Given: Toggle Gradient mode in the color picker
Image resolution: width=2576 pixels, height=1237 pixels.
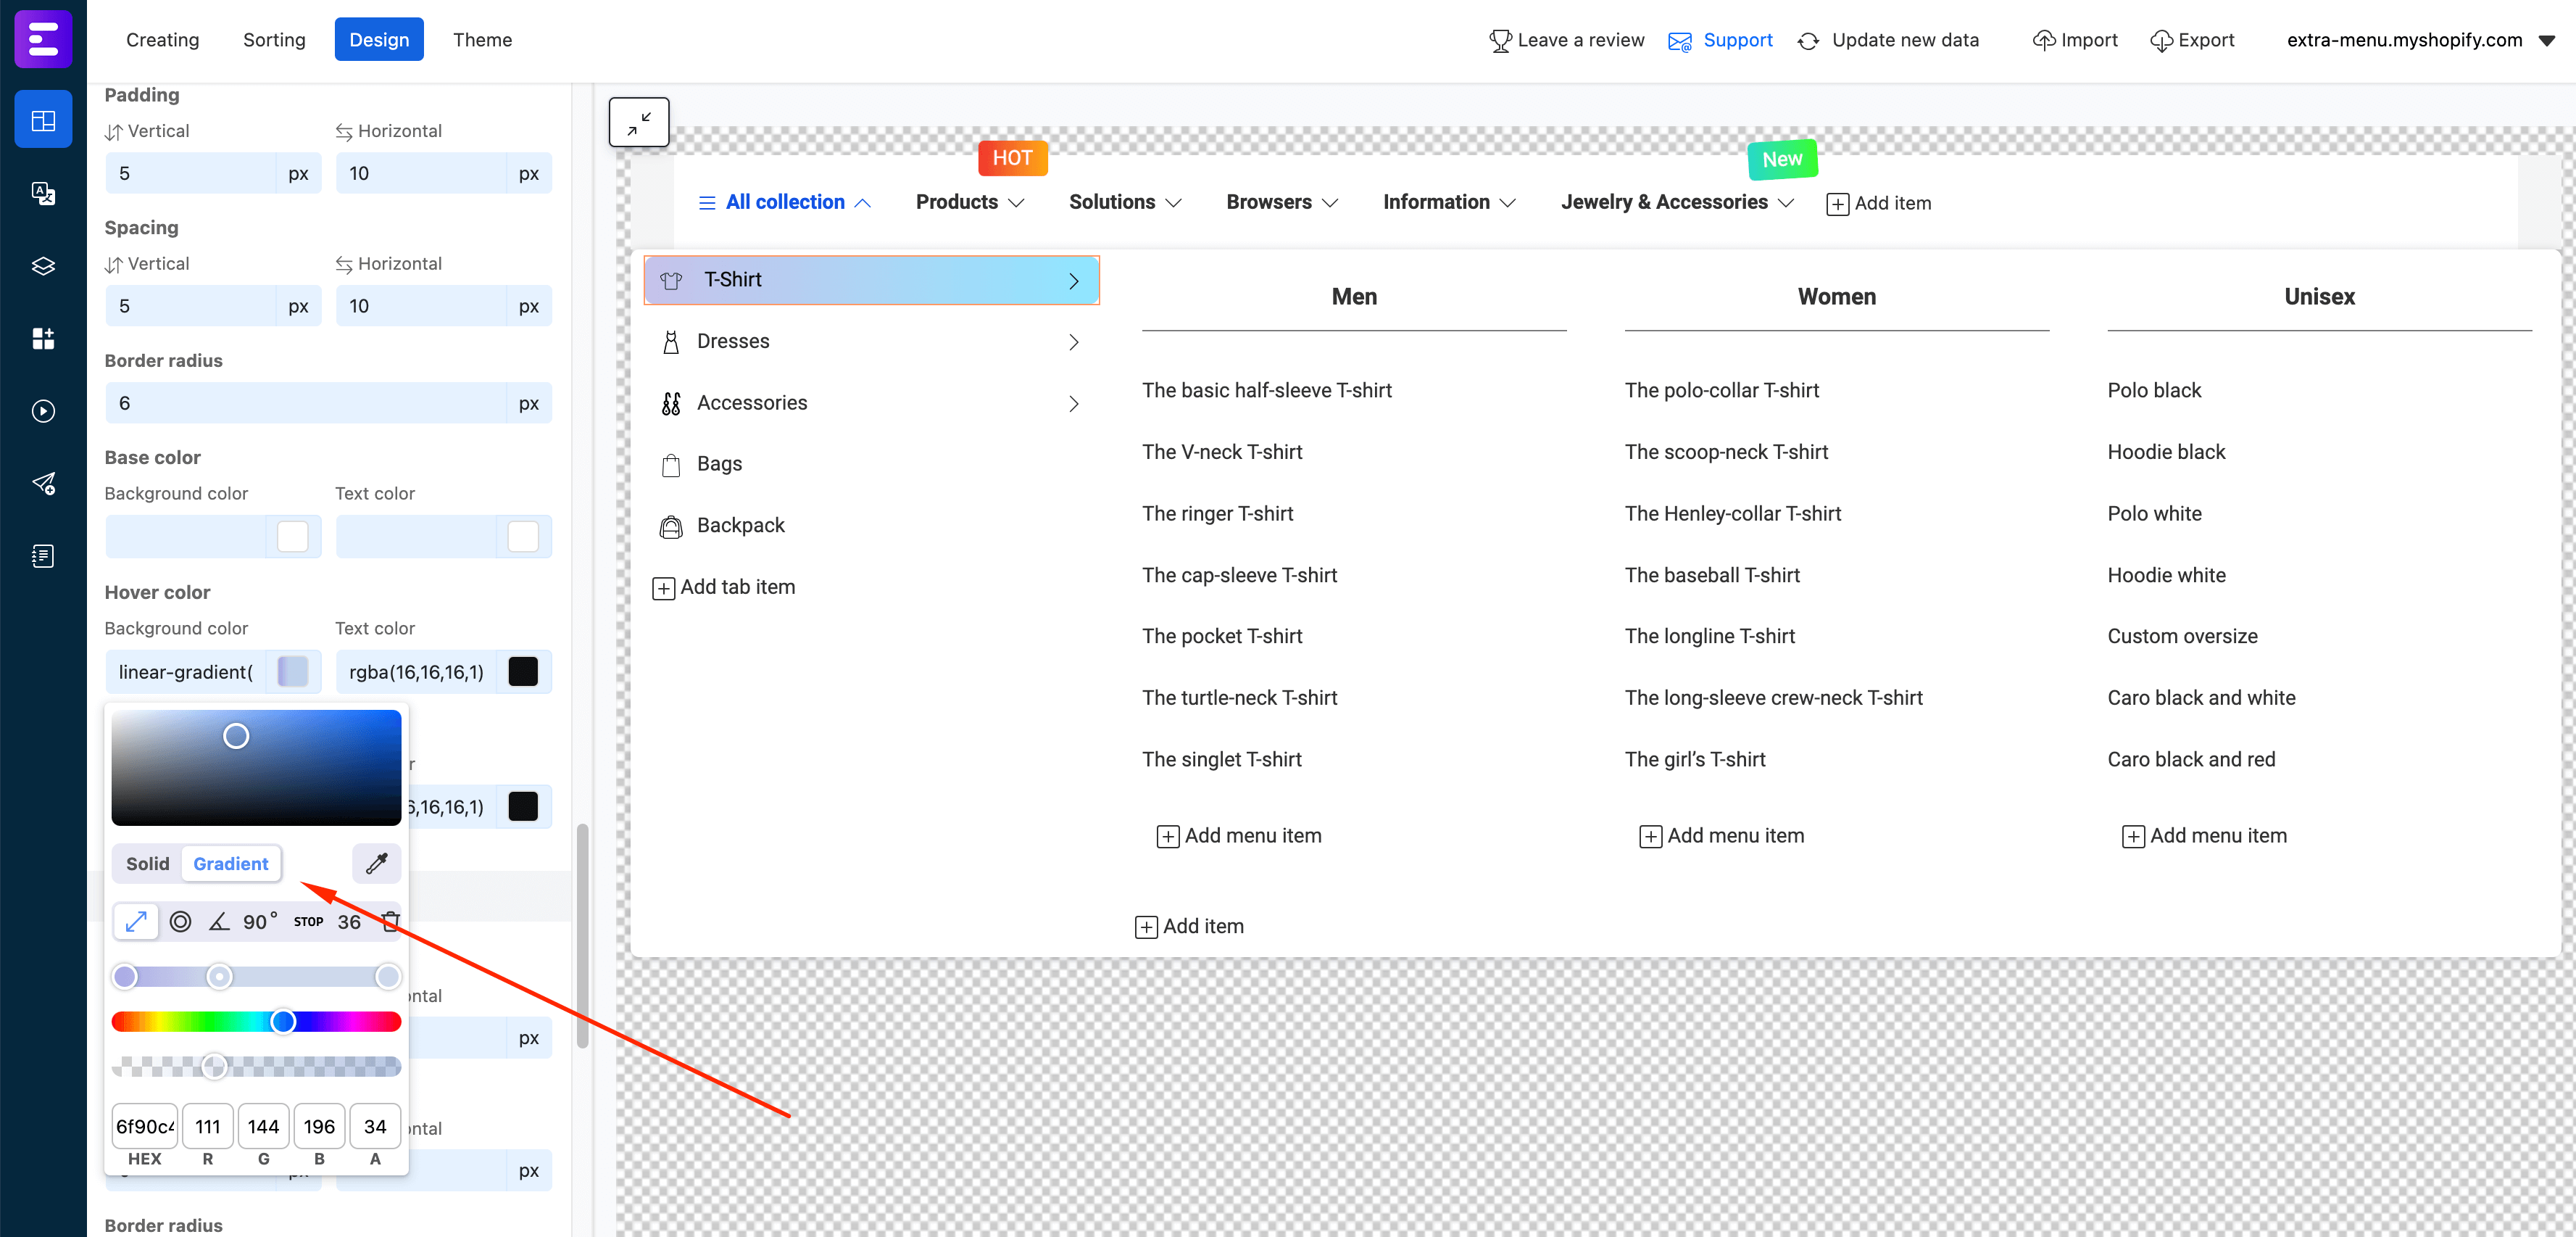Looking at the screenshot, I should click(x=231, y=863).
